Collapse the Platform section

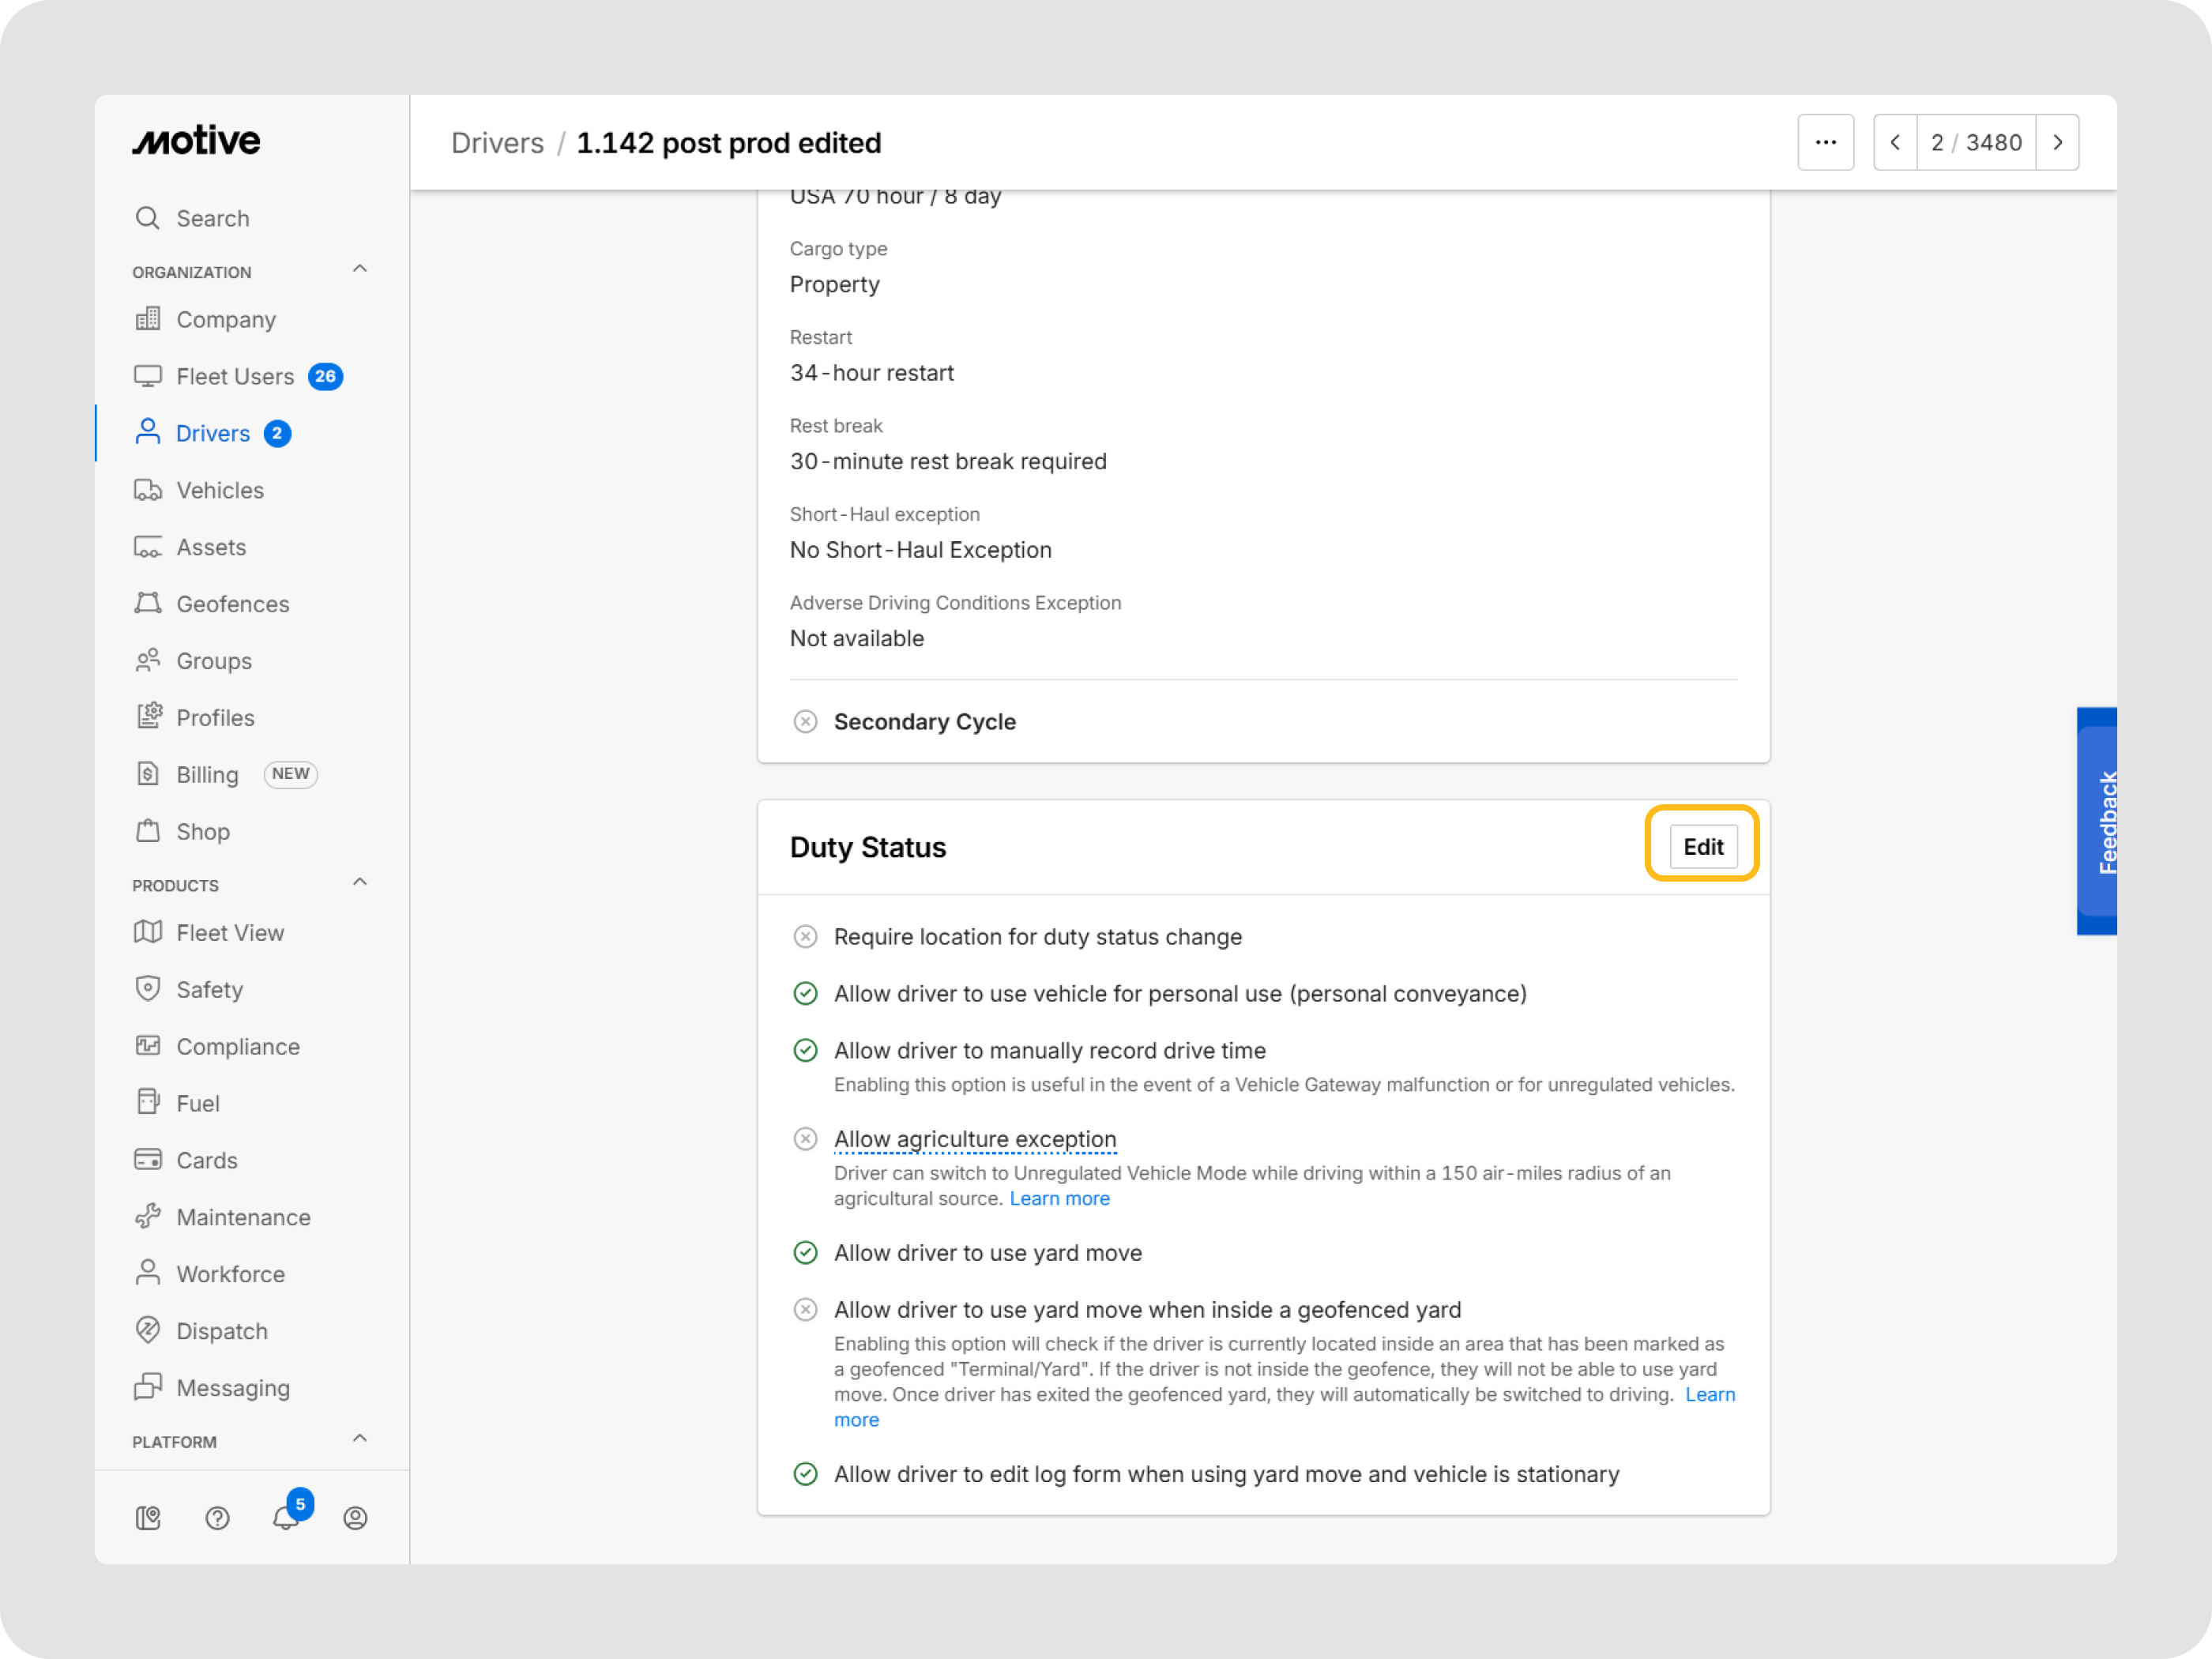point(360,1439)
